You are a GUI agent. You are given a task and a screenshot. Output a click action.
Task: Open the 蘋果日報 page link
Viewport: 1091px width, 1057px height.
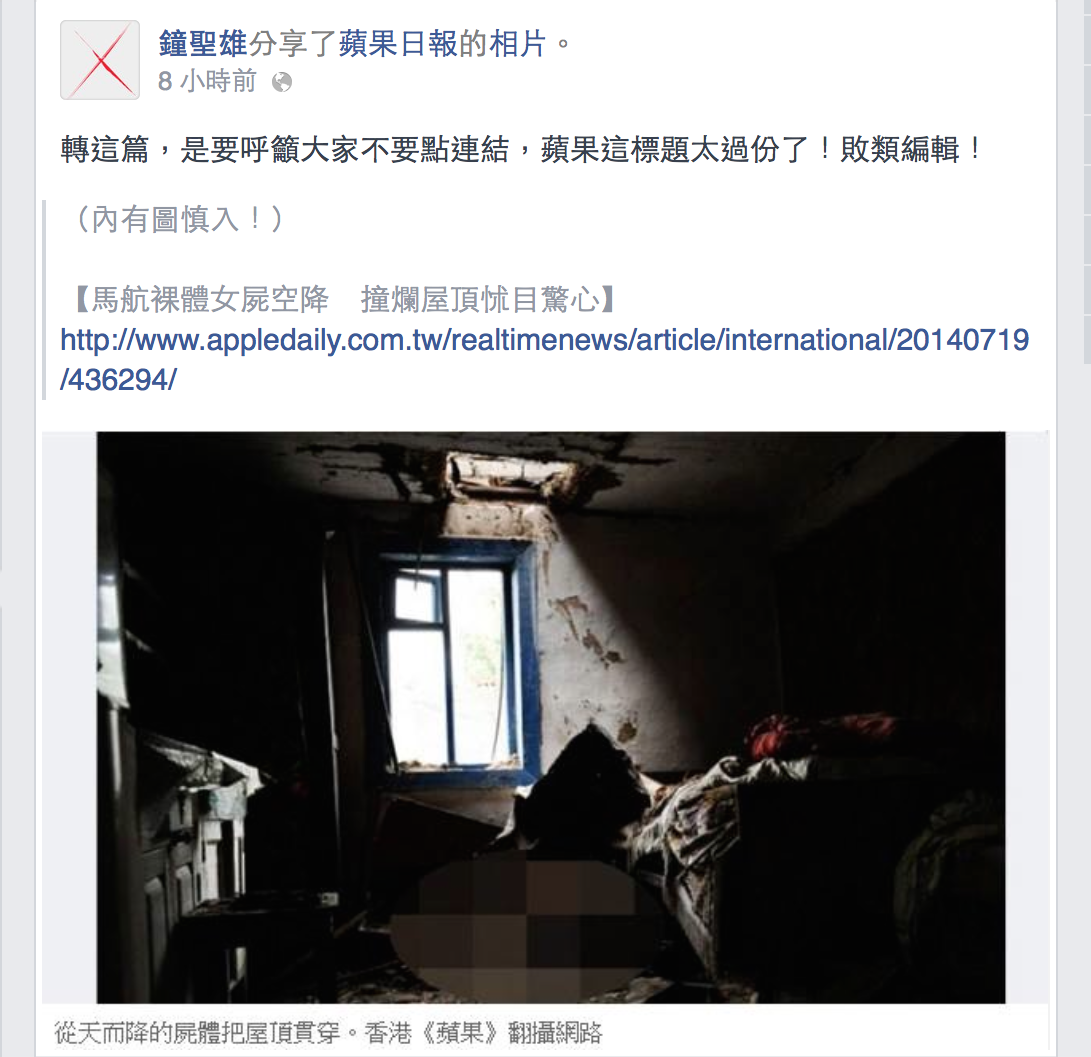point(398,44)
